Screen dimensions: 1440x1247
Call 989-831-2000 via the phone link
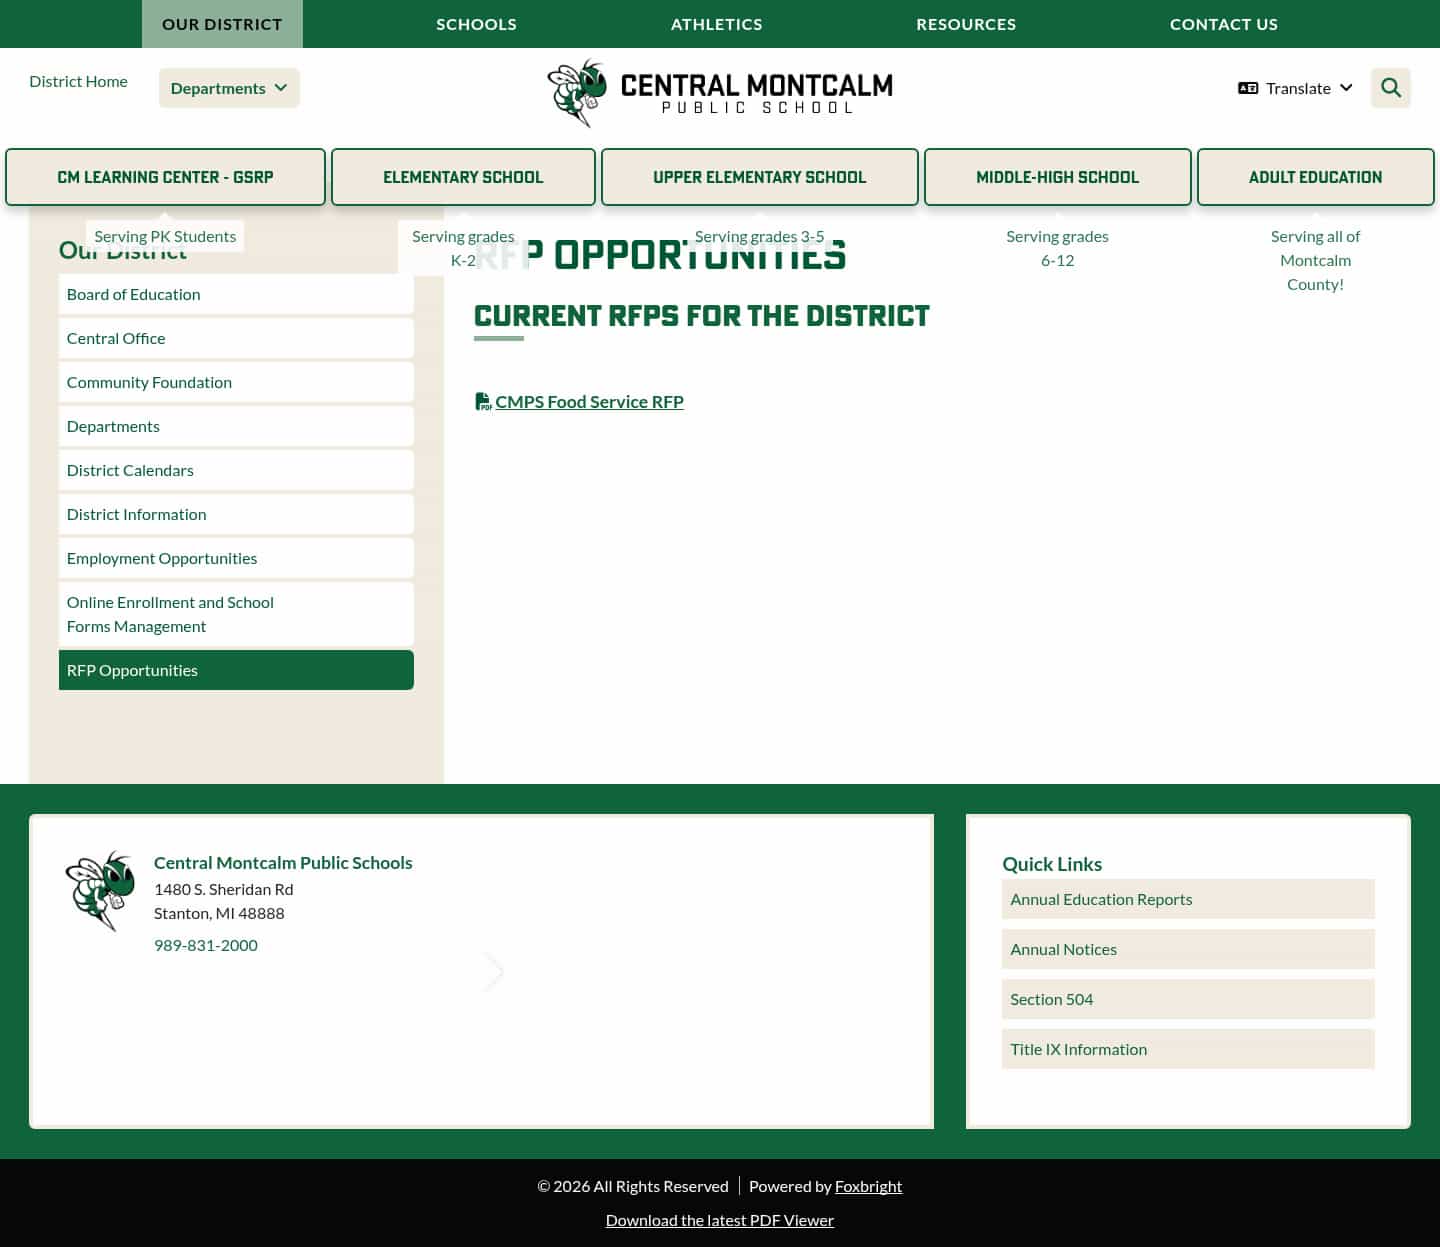coord(205,944)
